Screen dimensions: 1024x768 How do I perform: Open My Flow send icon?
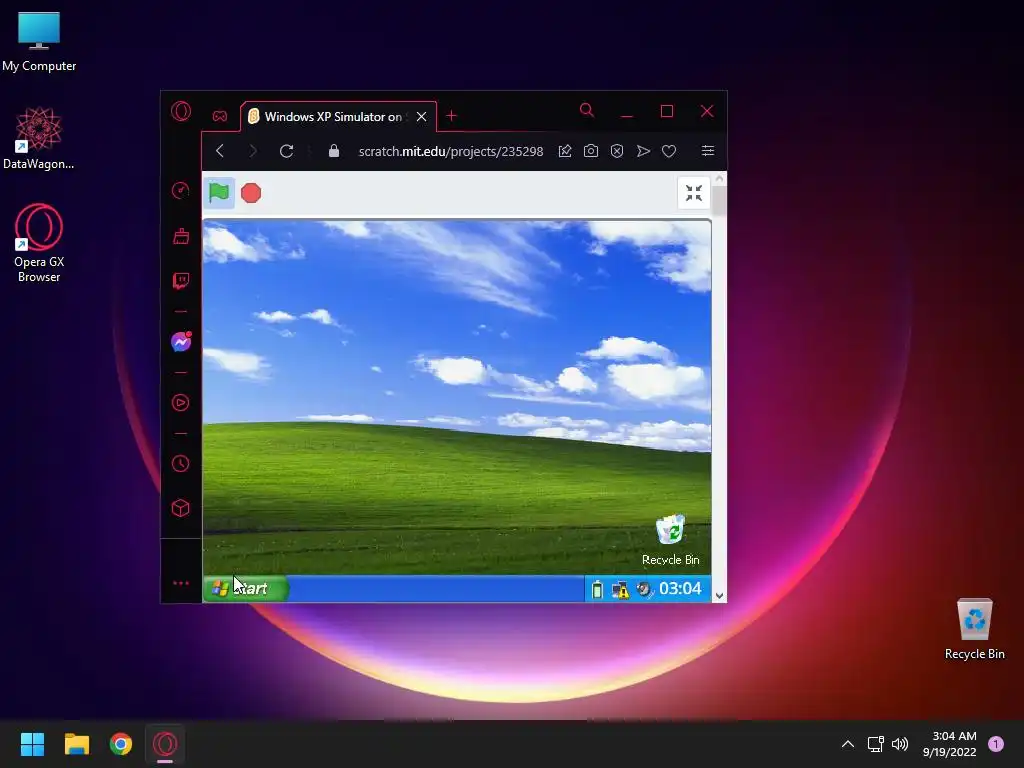(643, 151)
